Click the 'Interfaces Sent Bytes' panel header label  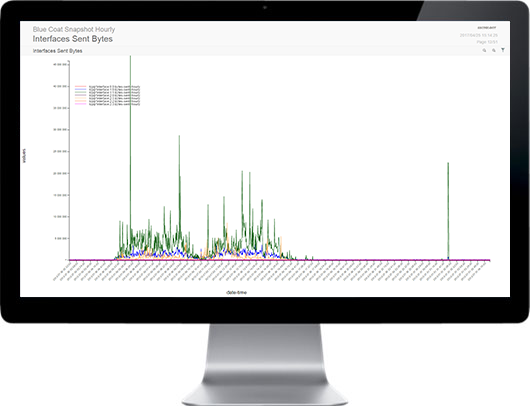(57, 51)
